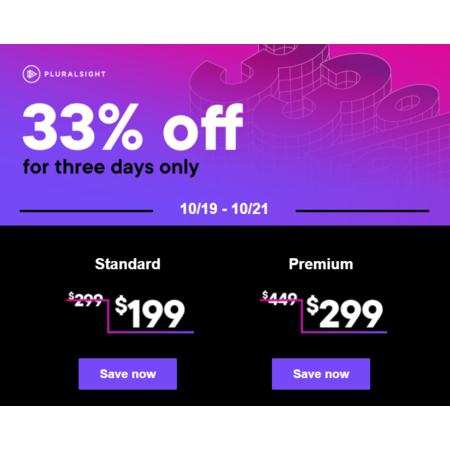Click the Premium plan heading
Viewport: 450px width, 450px height.
coord(321,264)
